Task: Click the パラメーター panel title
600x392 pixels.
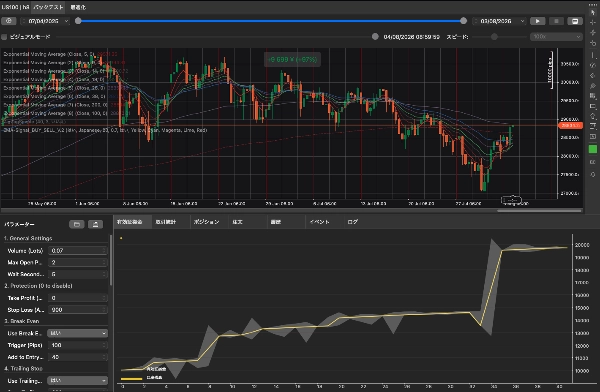Action: point(19,224)
